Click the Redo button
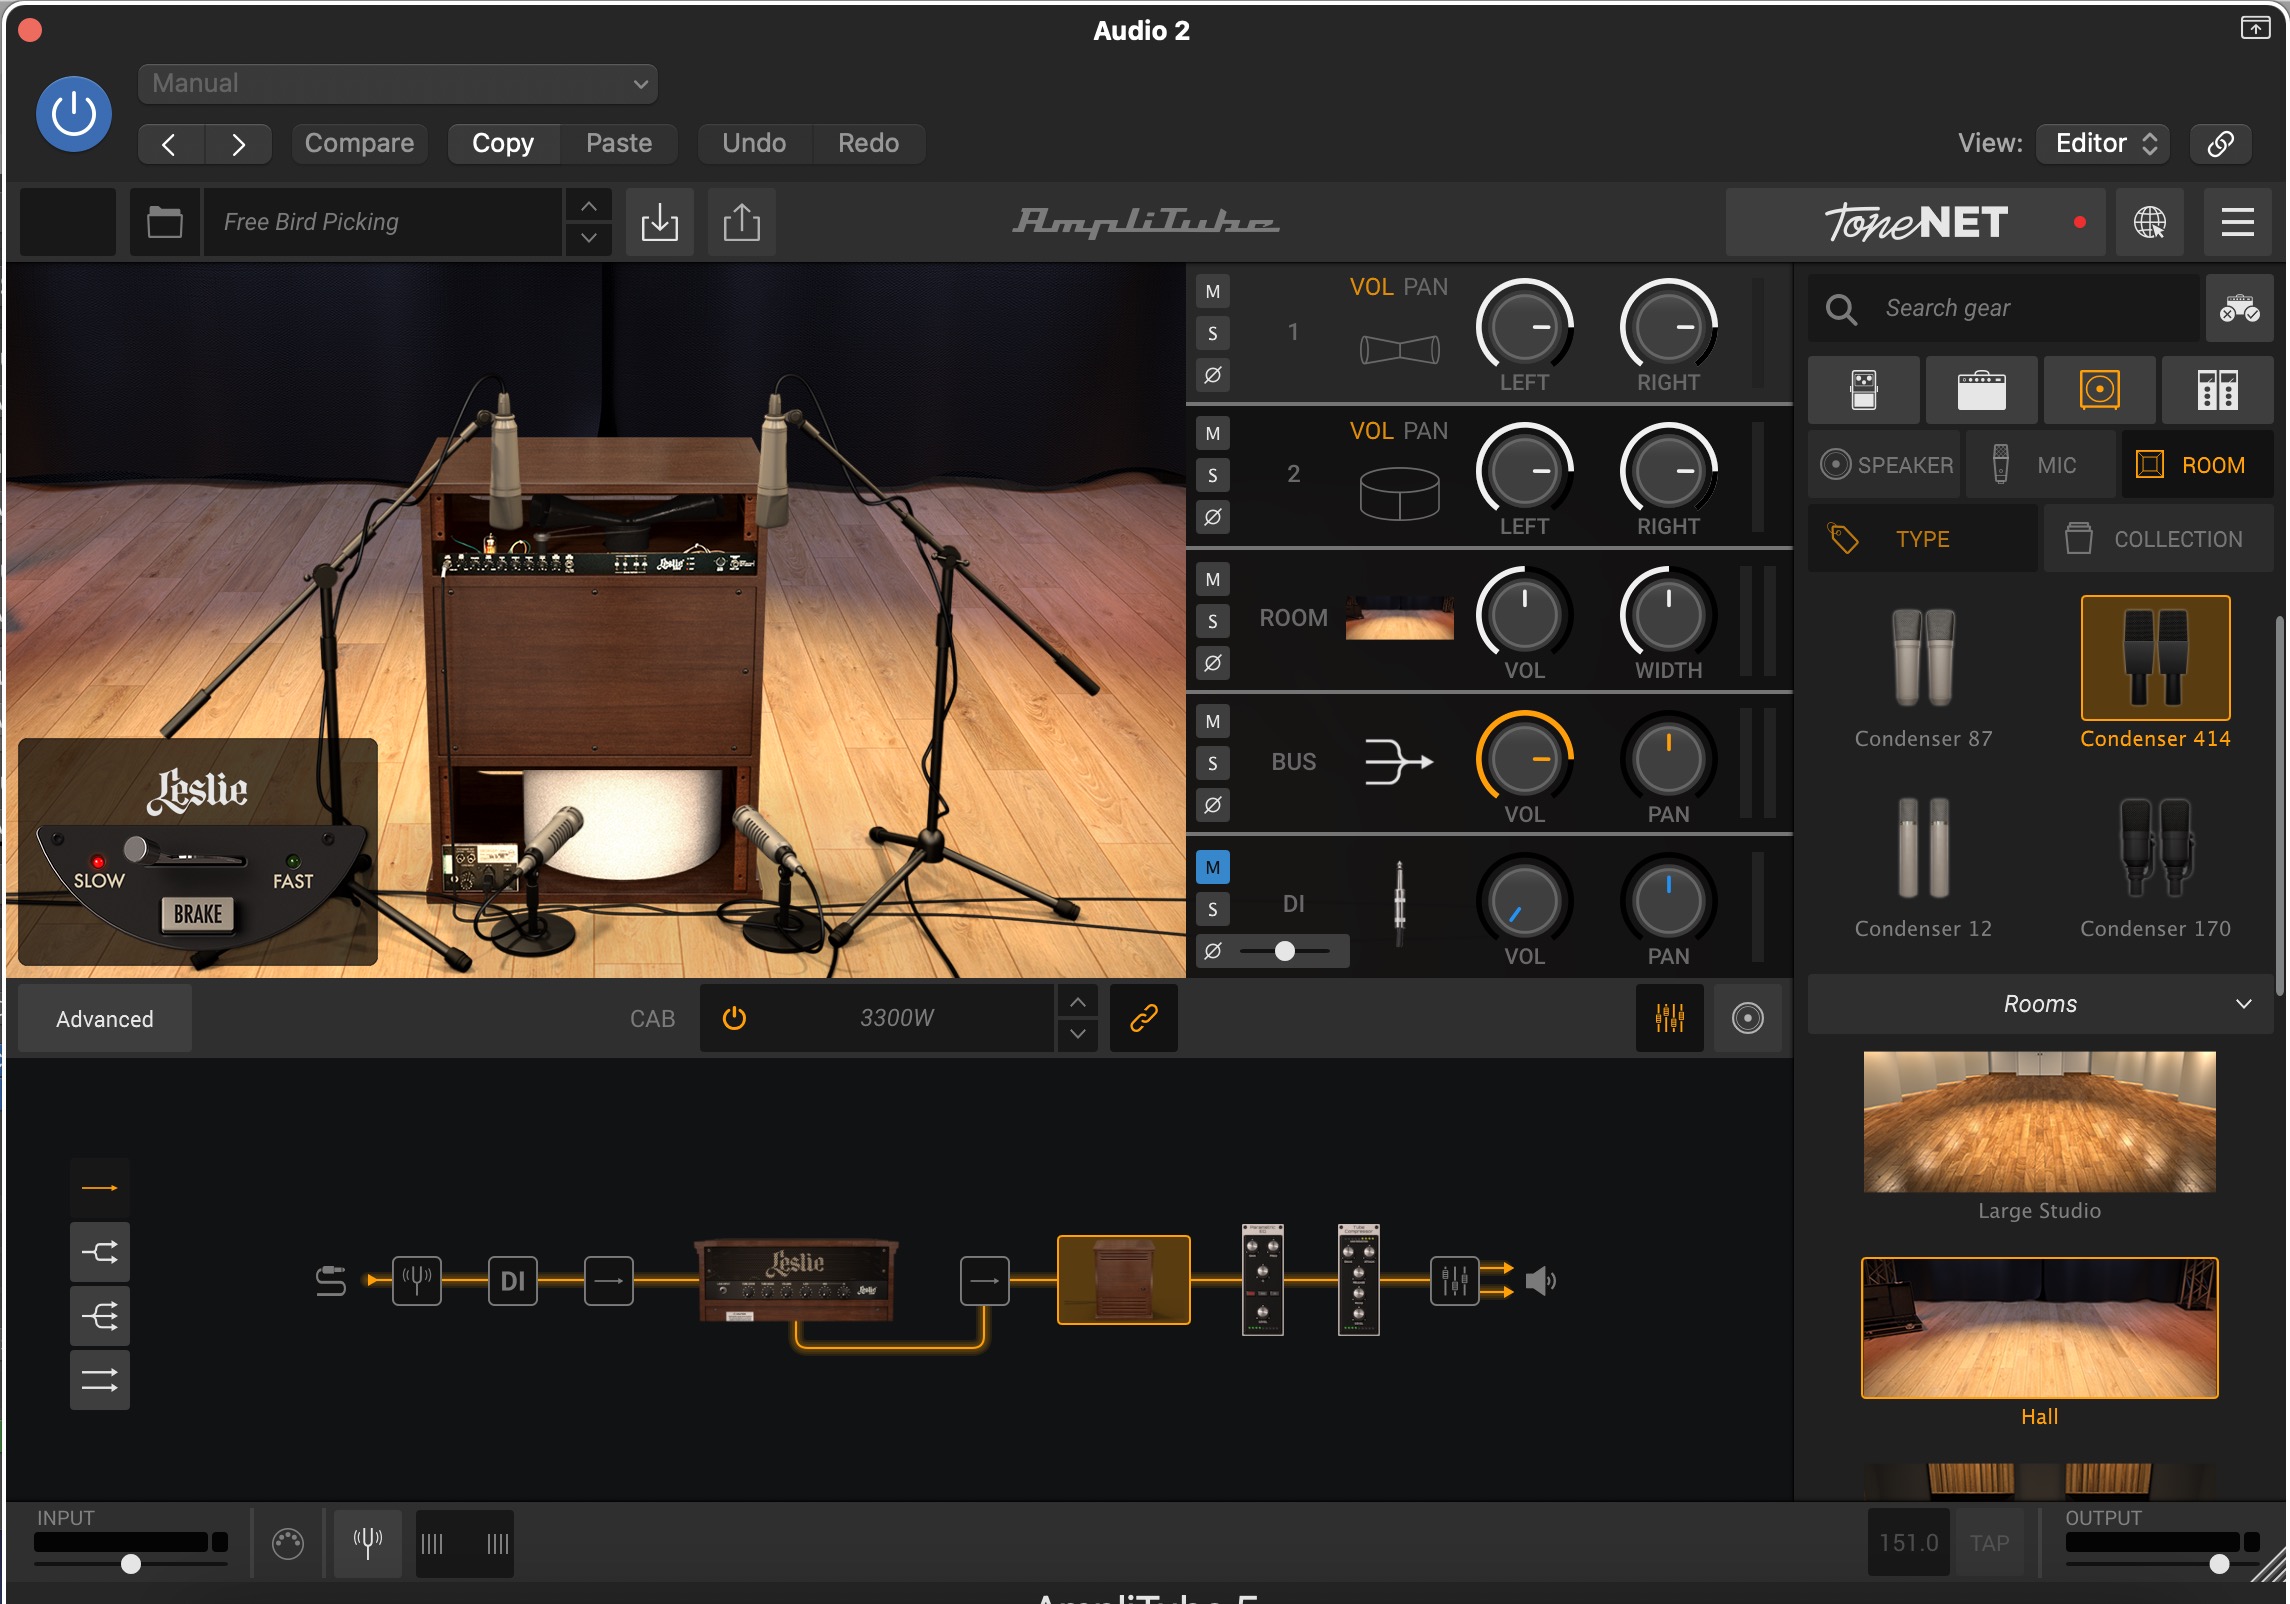 point(868,144)
